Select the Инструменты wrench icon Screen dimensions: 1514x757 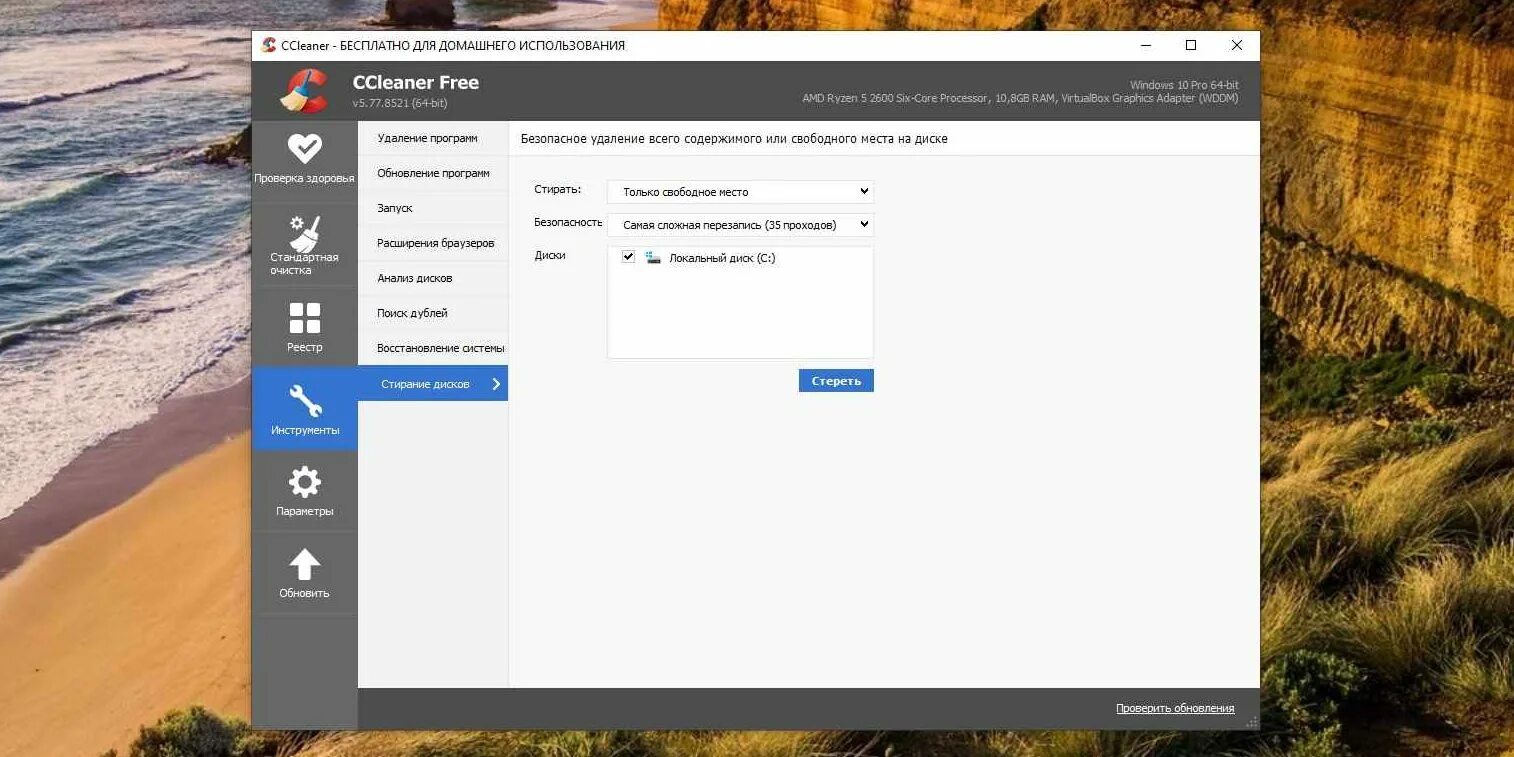pos(304,401)
